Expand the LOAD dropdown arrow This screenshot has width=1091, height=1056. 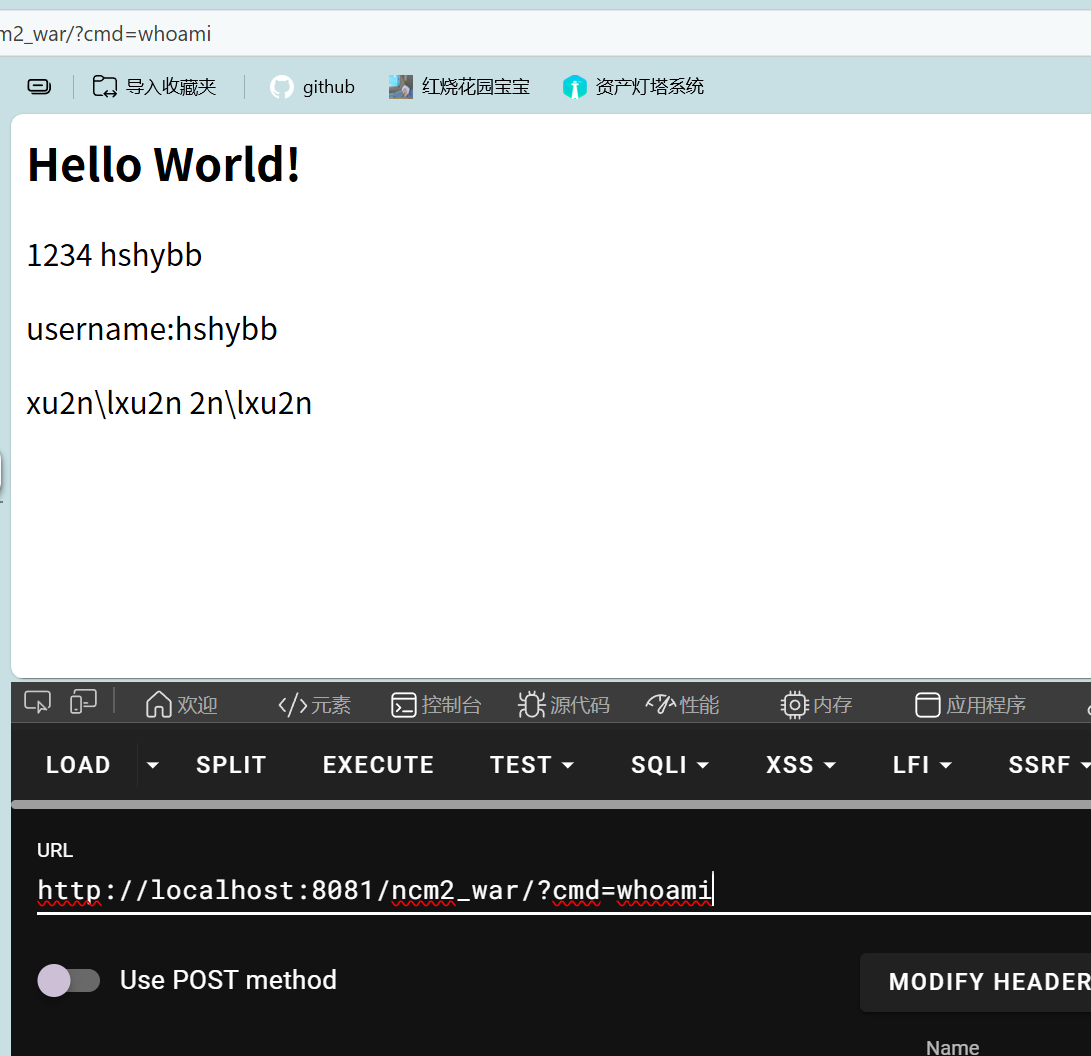(152, 765)
